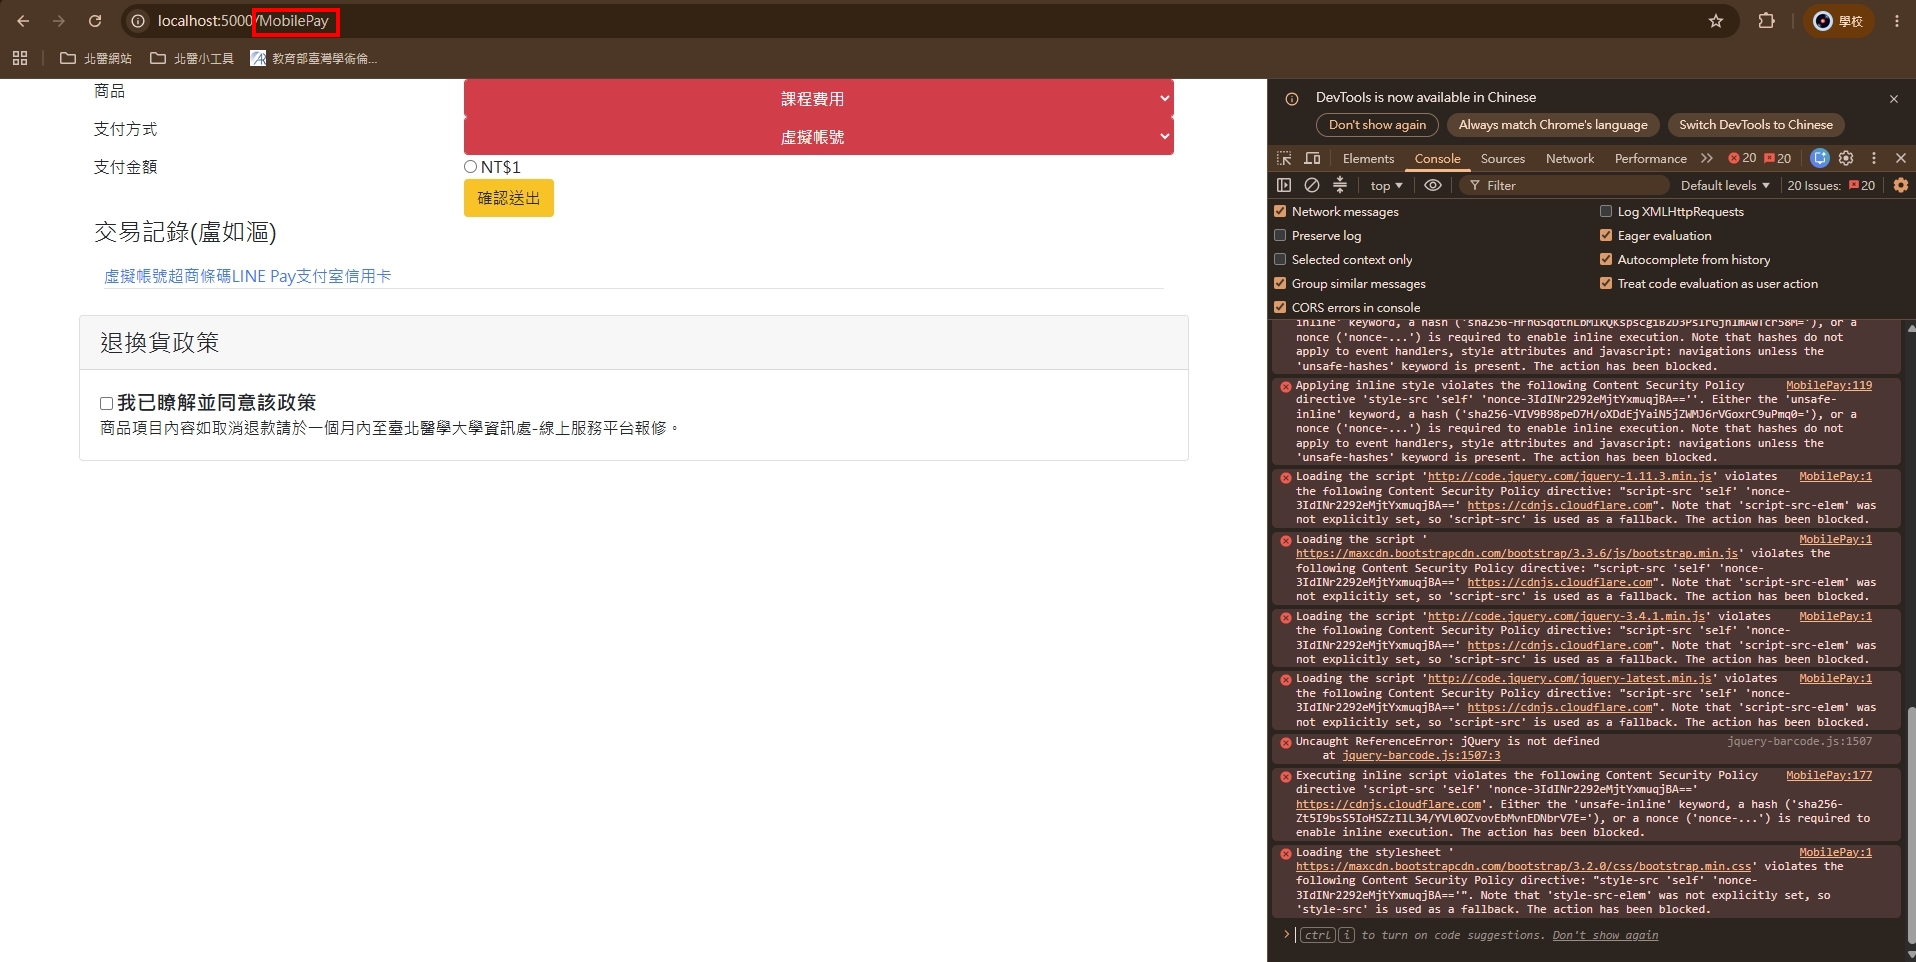Viewport: 1916px width, 962px height.
Task: Uncheck Autocomplete from history
Action: (1606, 259)
